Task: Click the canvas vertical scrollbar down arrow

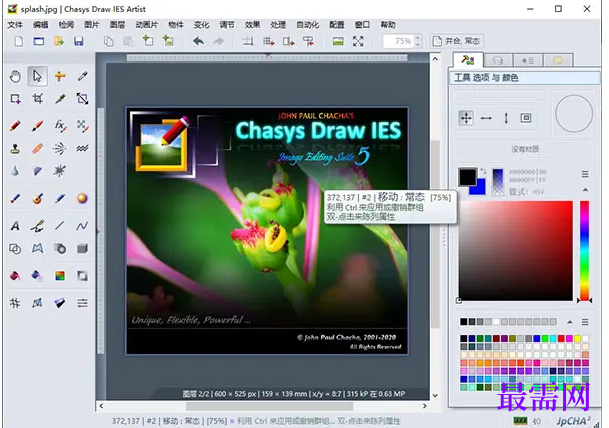Action: tap(435, 395)
